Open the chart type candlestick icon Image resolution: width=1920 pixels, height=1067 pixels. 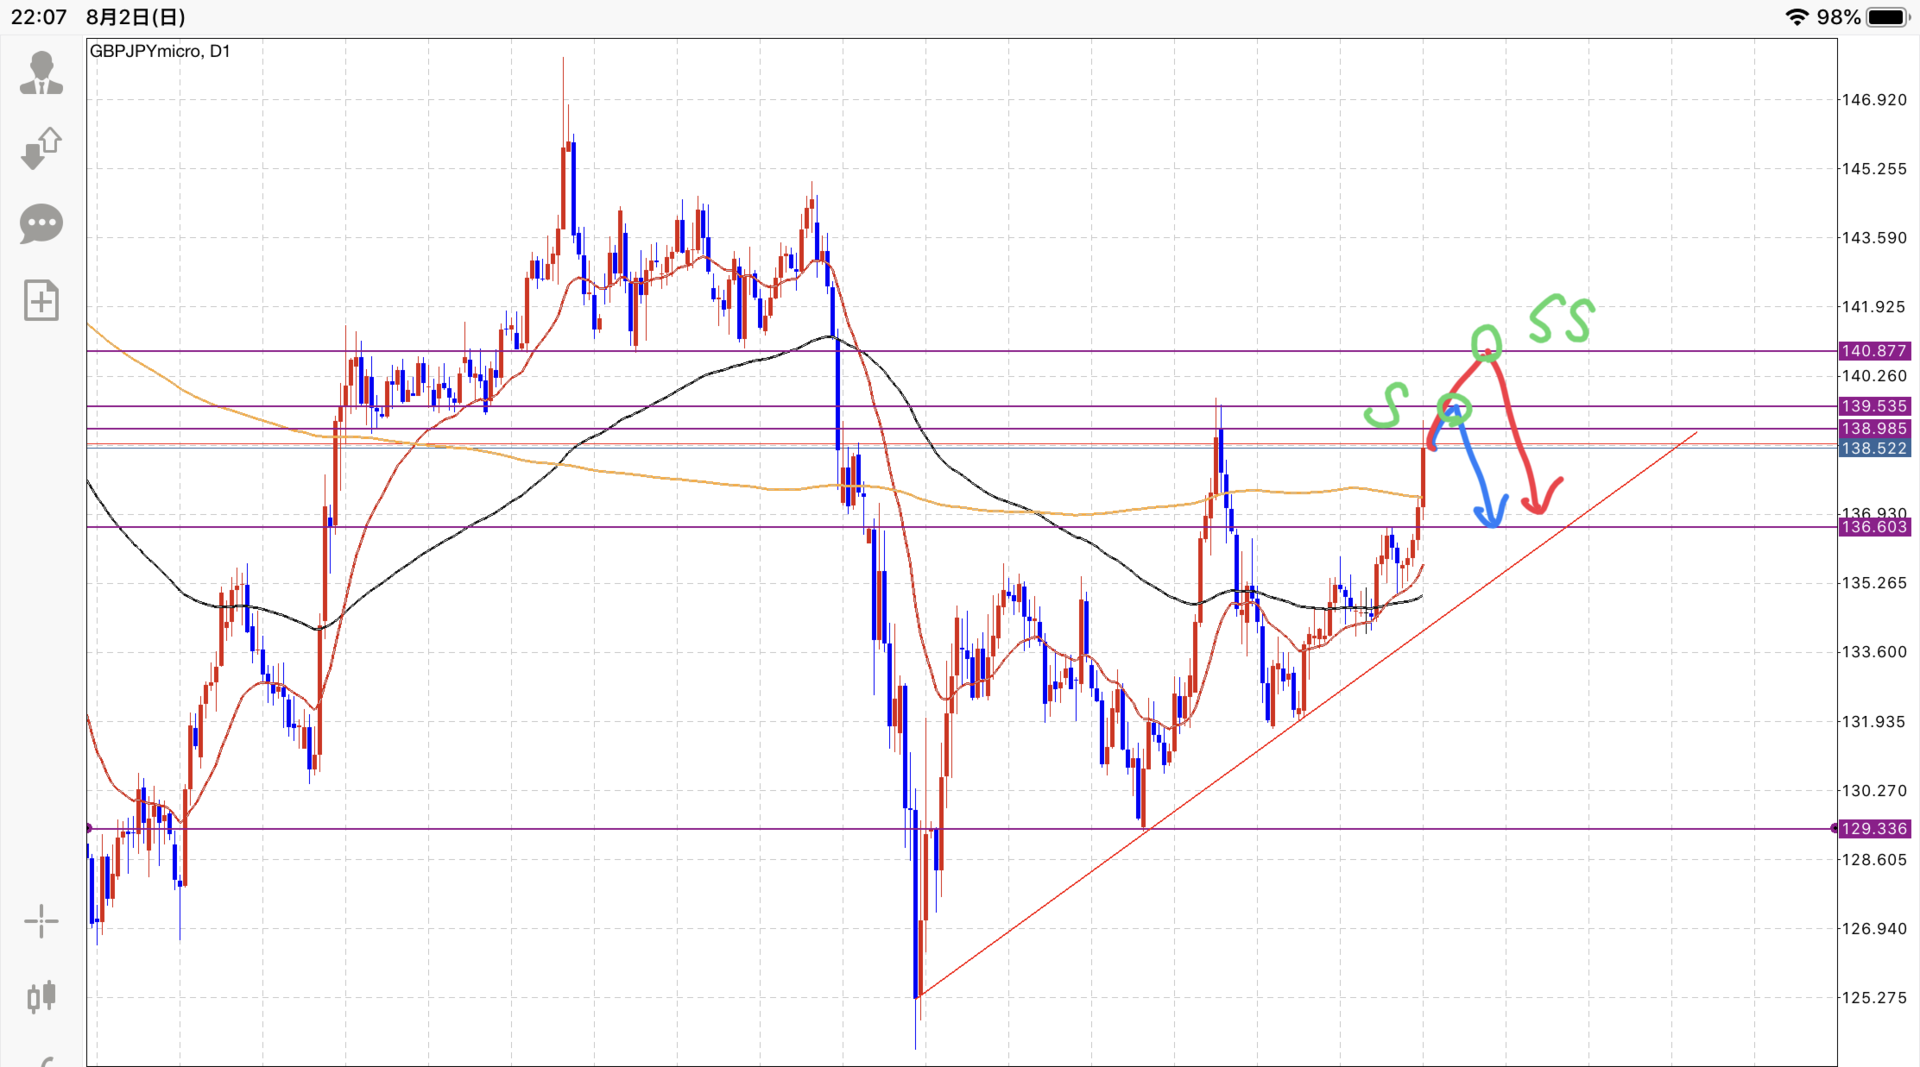coord(41,997)
